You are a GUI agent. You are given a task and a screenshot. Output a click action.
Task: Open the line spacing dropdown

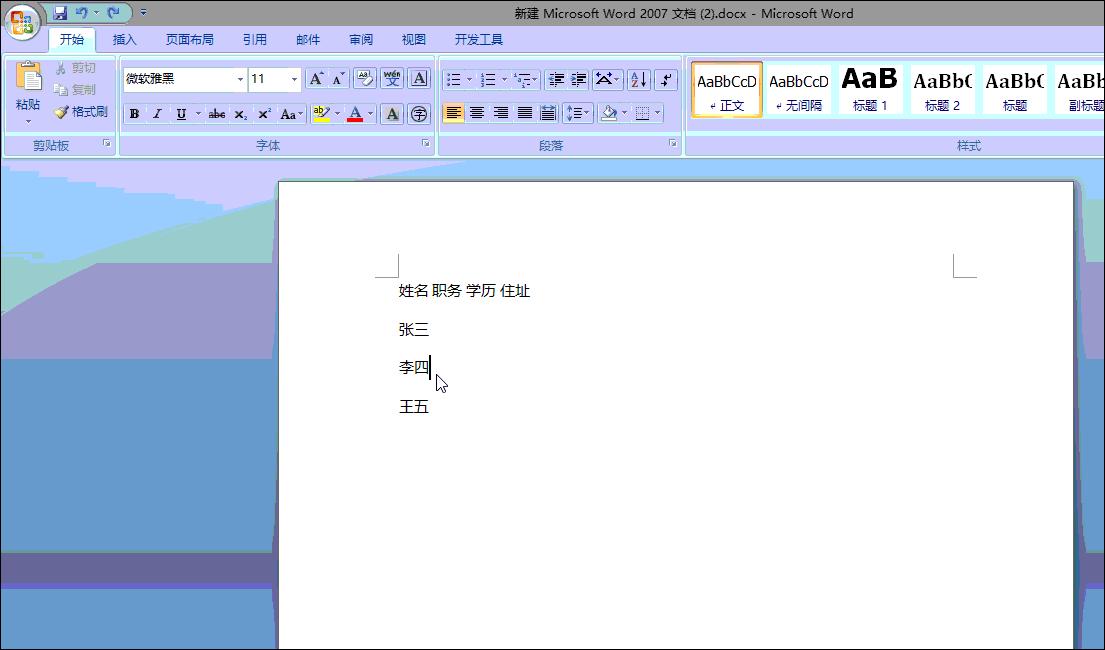click(x=577, y=113)
